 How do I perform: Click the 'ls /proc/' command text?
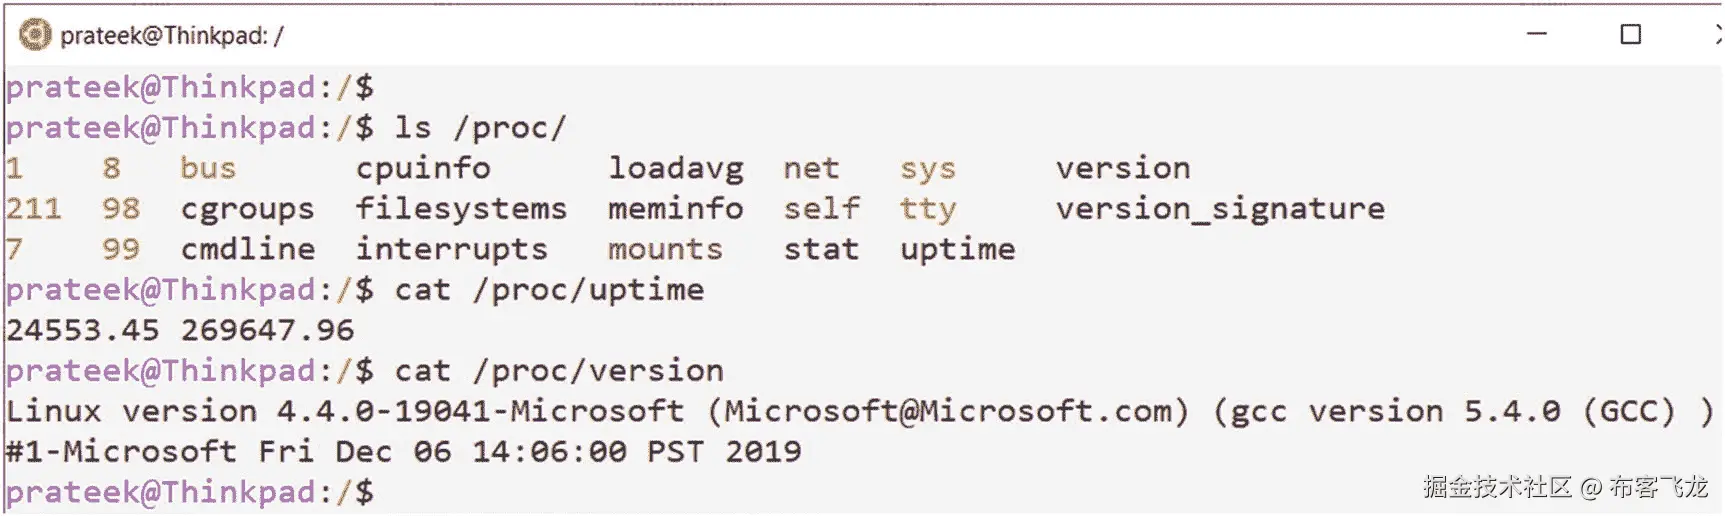480,128
